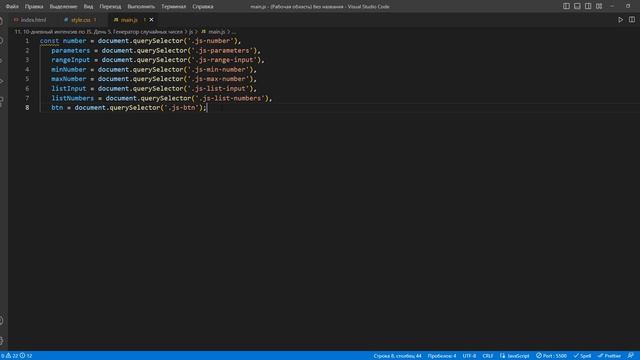Toggle primary sidebar layout icon
The height and width of the screenshot is (360, 640).
[566, 6]
